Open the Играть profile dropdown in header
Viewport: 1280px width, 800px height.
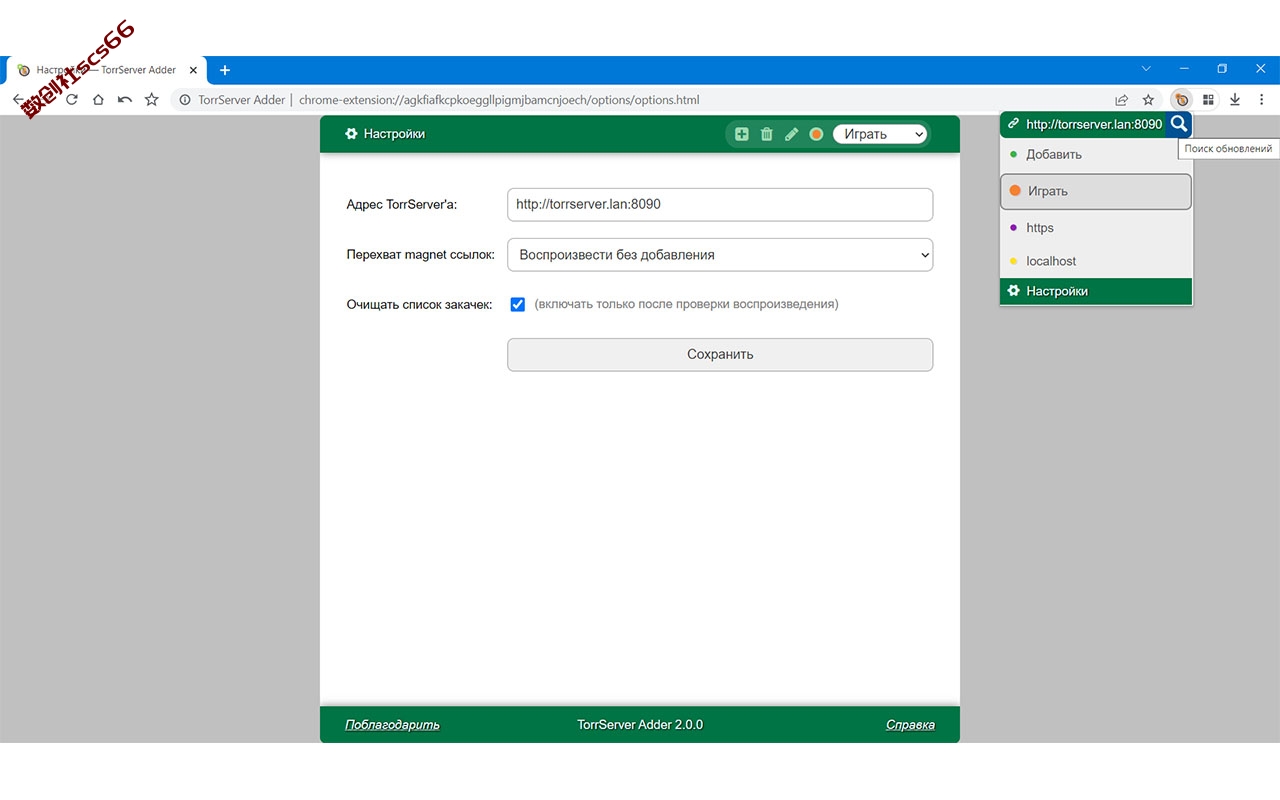pos(880,134)
